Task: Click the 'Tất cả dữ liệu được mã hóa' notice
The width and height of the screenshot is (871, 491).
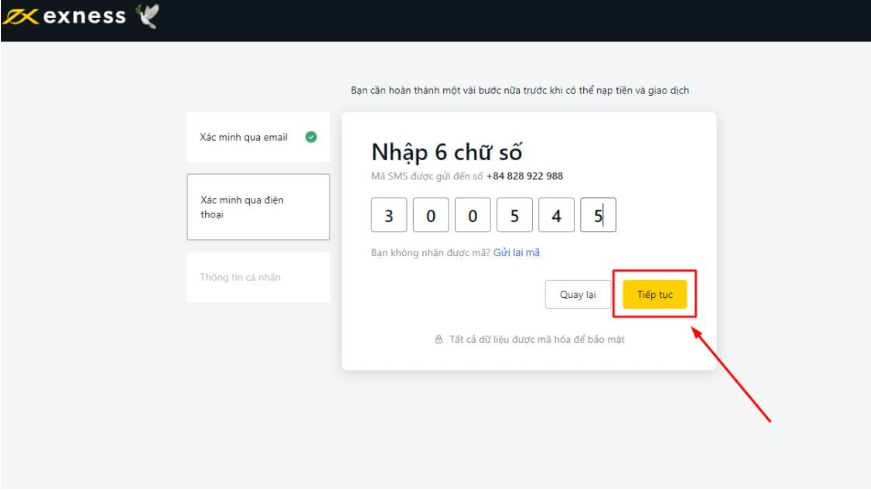Action: 537,340
